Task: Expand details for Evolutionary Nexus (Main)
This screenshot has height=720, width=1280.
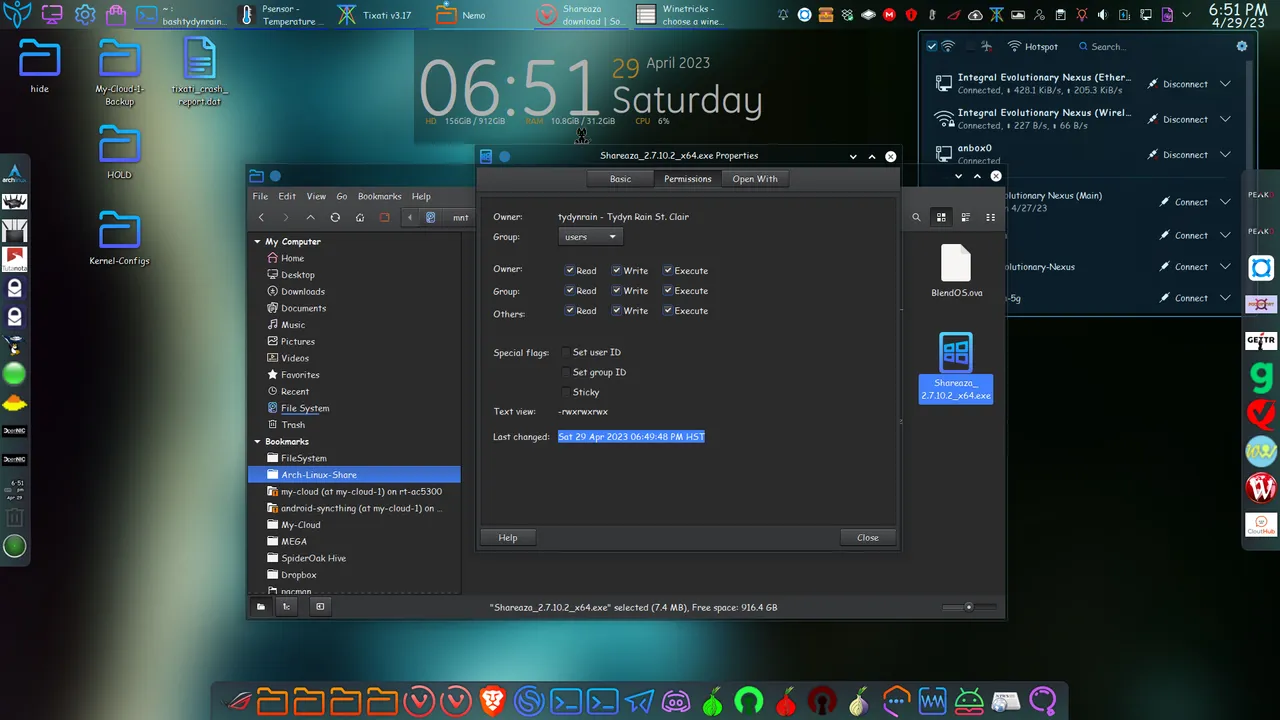Action: tap(1225, 202)
